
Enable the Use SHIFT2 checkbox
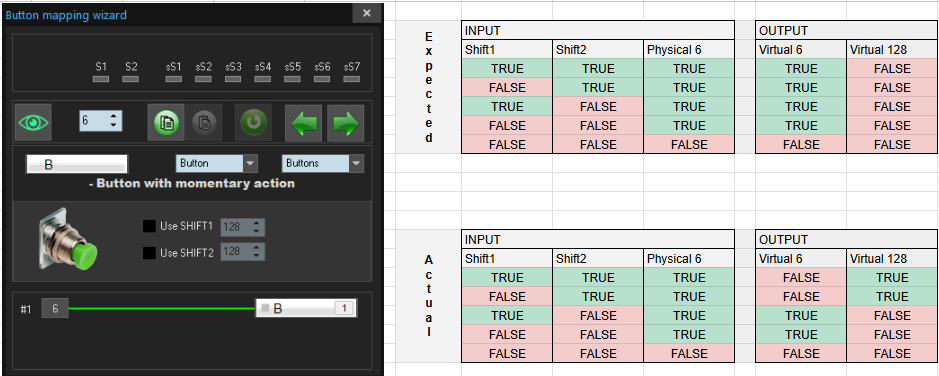pyautogui.click(x=149, y=253)
